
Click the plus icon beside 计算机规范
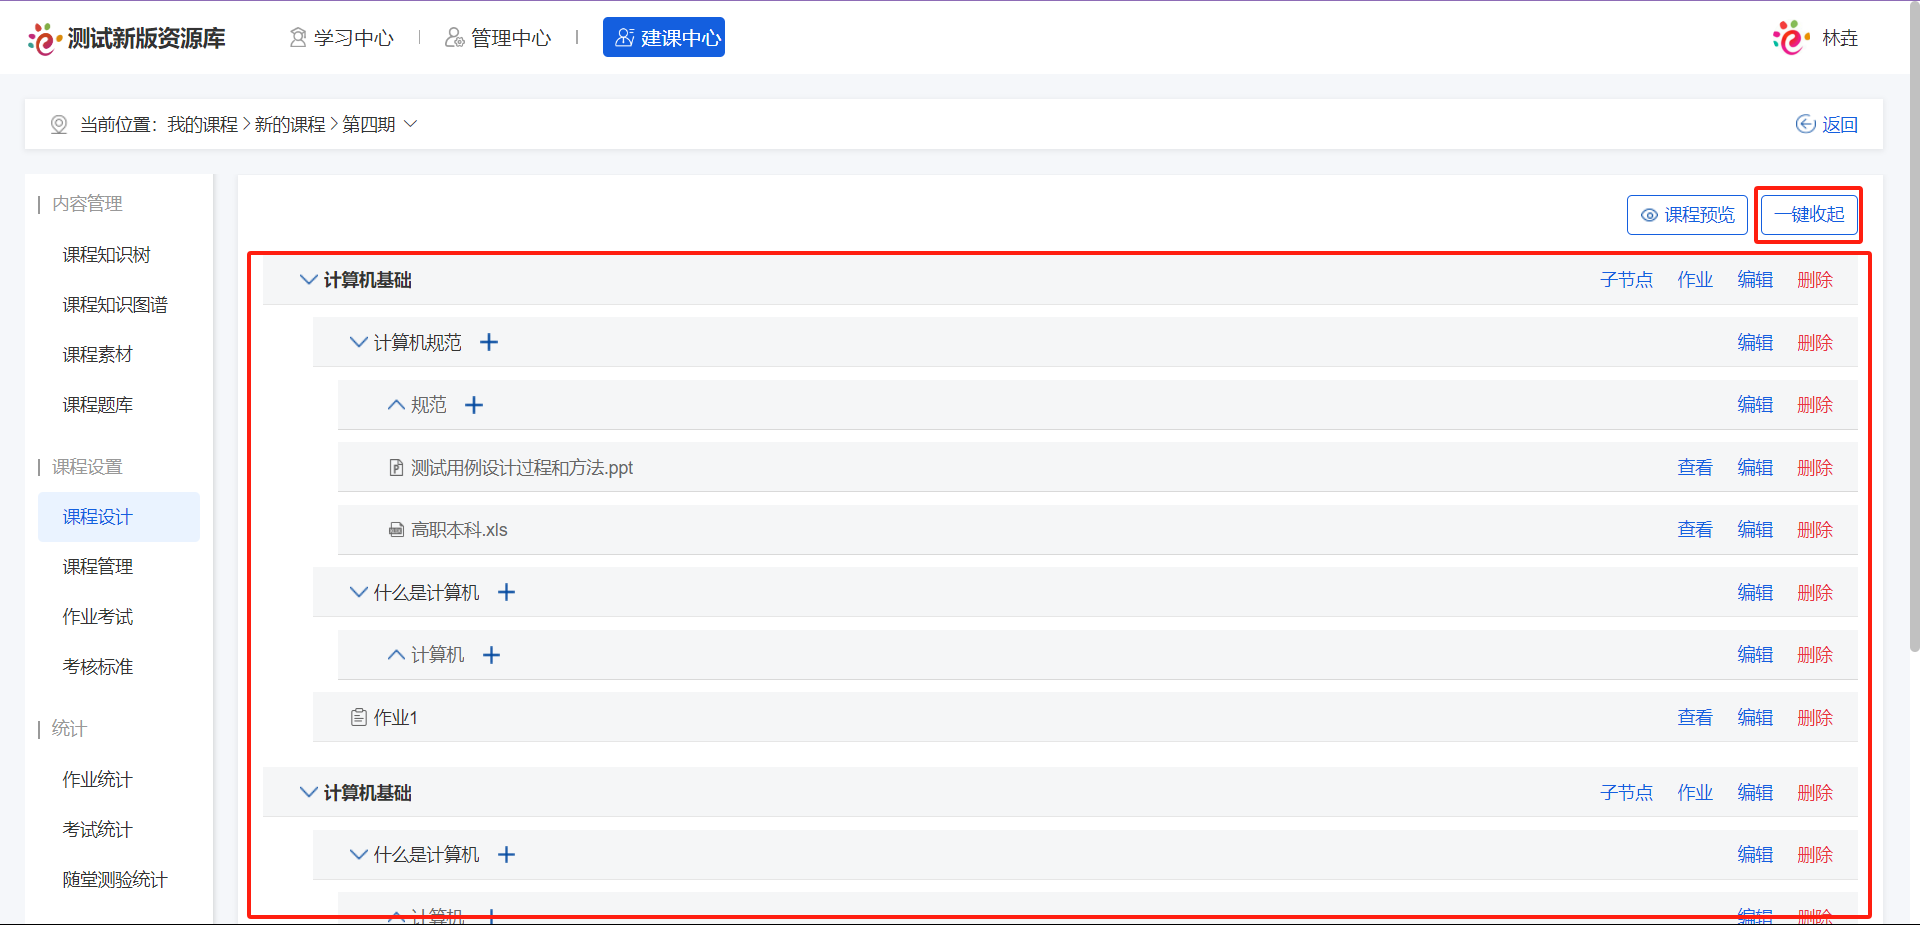point(489,343)
